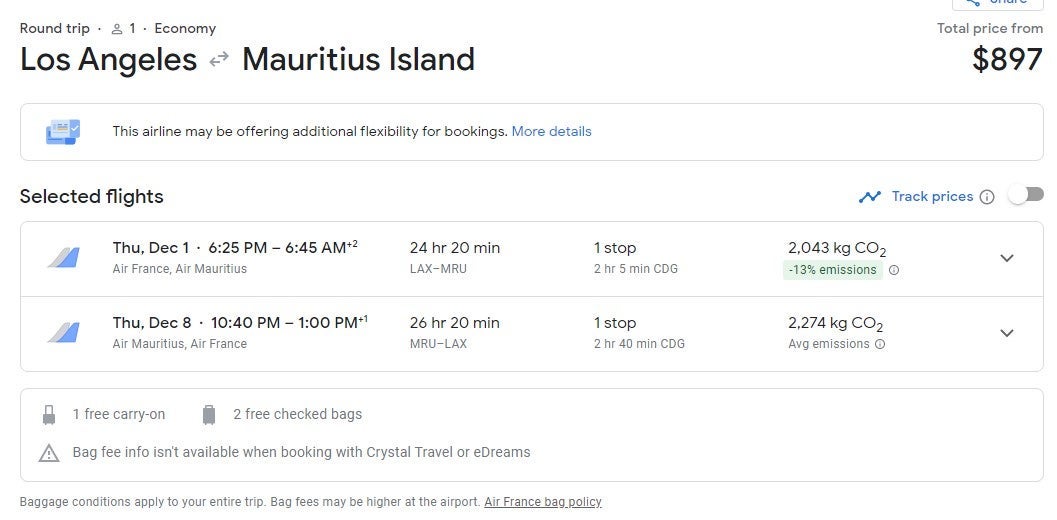Click the Air France logo on Dec 1 flight
This screenshot has height=520, width=1057.
(x=63, y=258)
